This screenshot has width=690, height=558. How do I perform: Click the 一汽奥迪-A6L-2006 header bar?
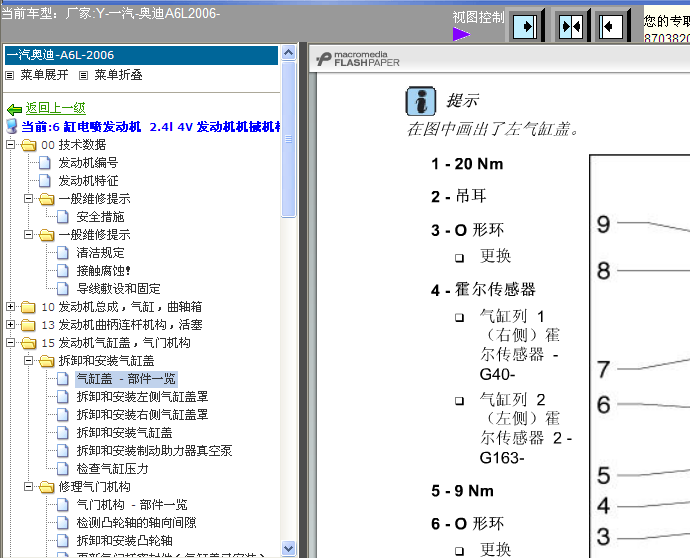pos(141,55)
